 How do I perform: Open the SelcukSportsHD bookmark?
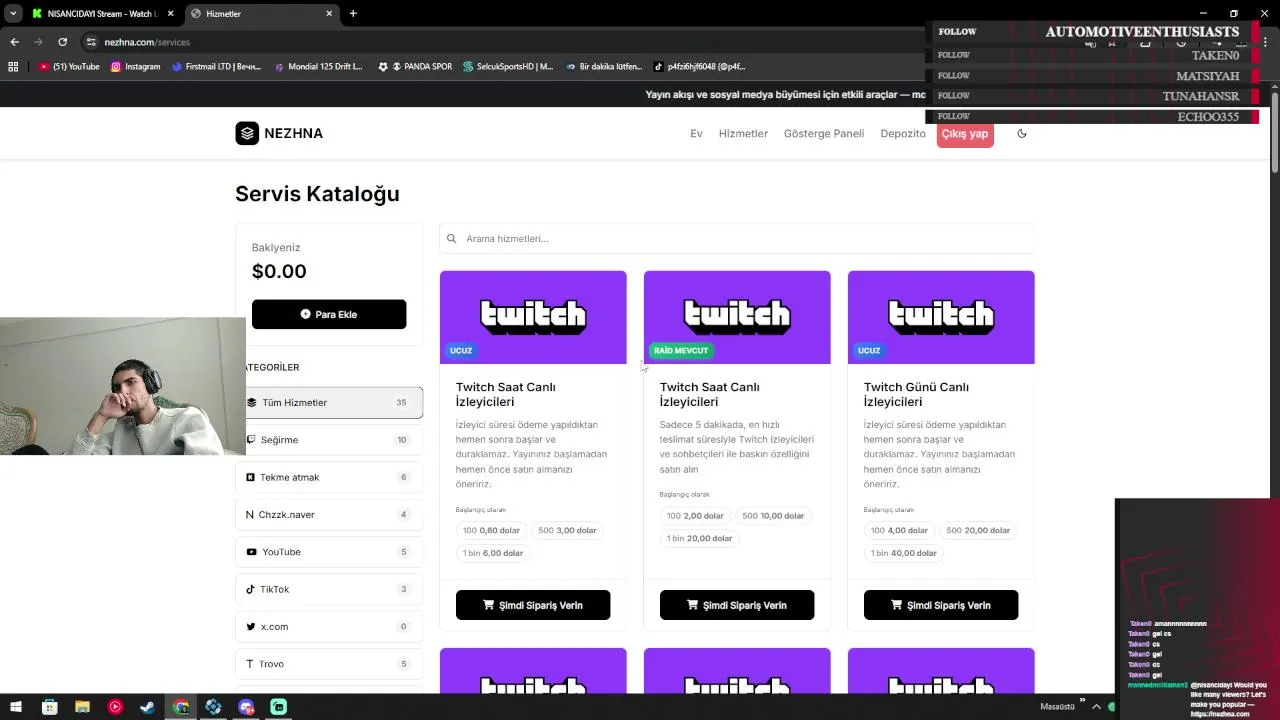point(508,67)
